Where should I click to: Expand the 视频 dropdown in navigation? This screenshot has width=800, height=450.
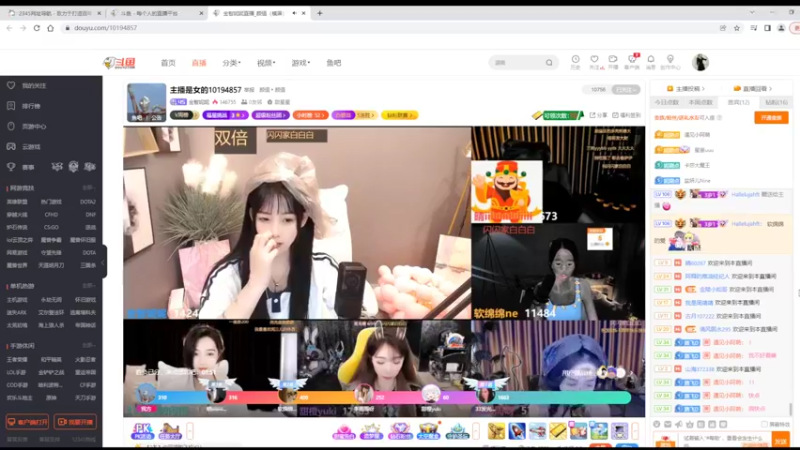(x=266, y=63)
